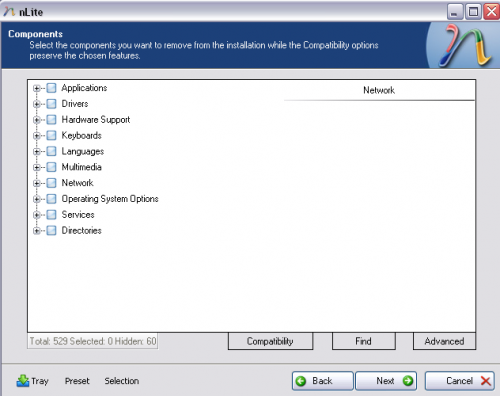
Task: Expand the Directories tree node
Action: click(x=36, y=231)
